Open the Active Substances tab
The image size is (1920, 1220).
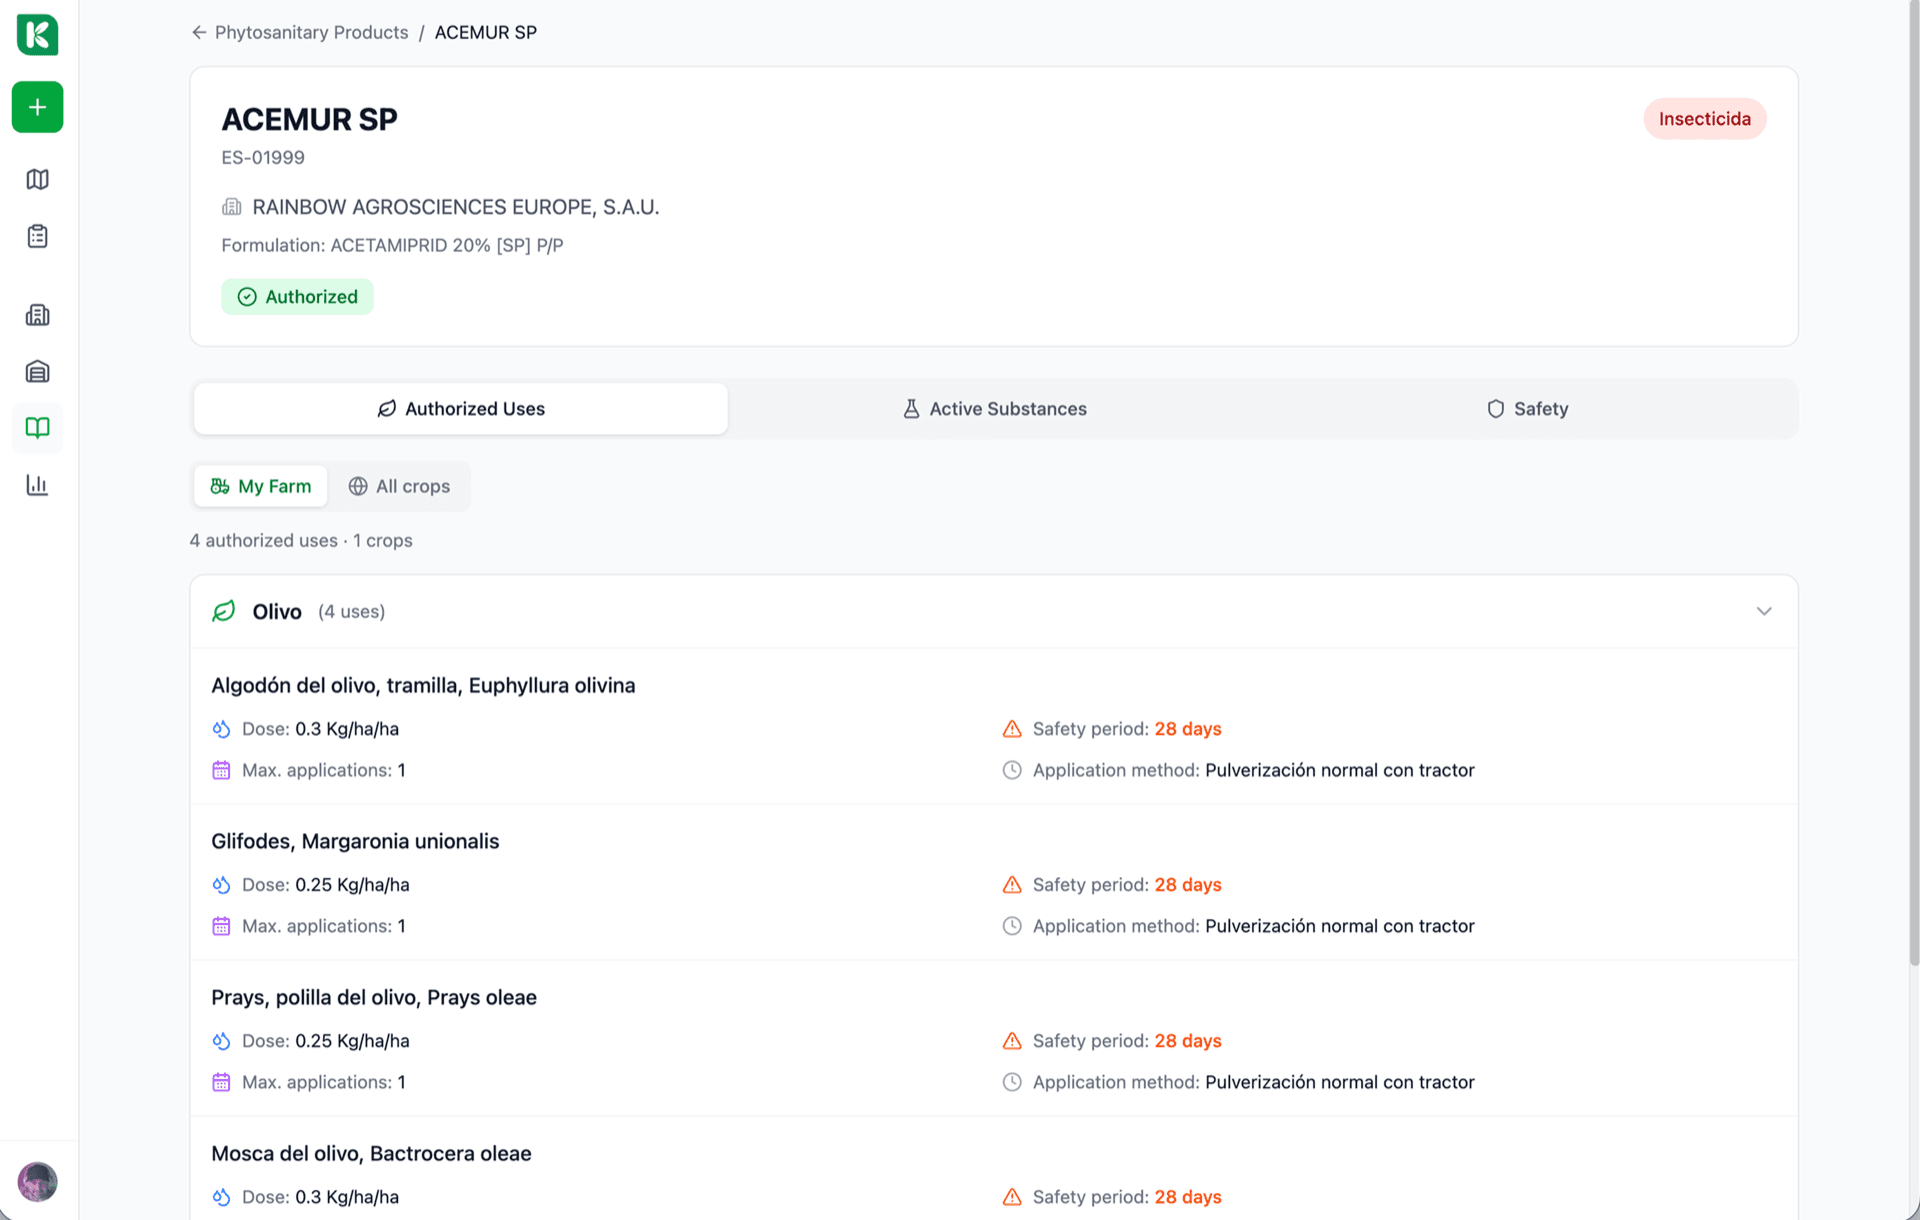click(994, 409)
